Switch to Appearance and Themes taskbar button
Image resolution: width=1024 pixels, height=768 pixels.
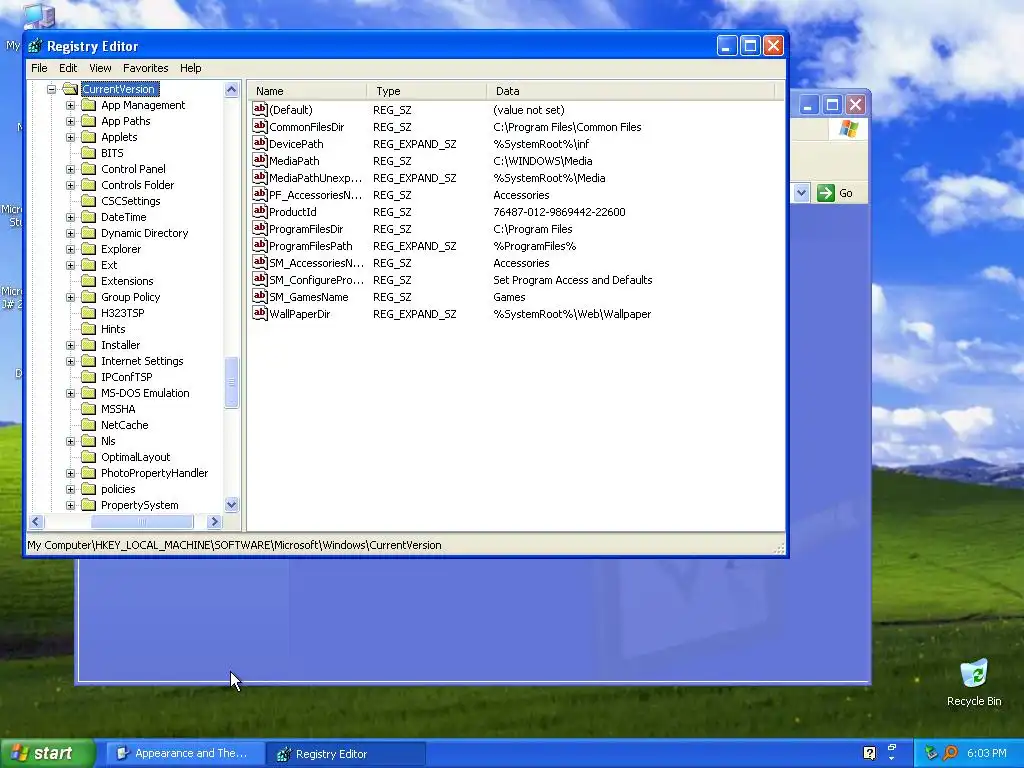coord(185,753)
